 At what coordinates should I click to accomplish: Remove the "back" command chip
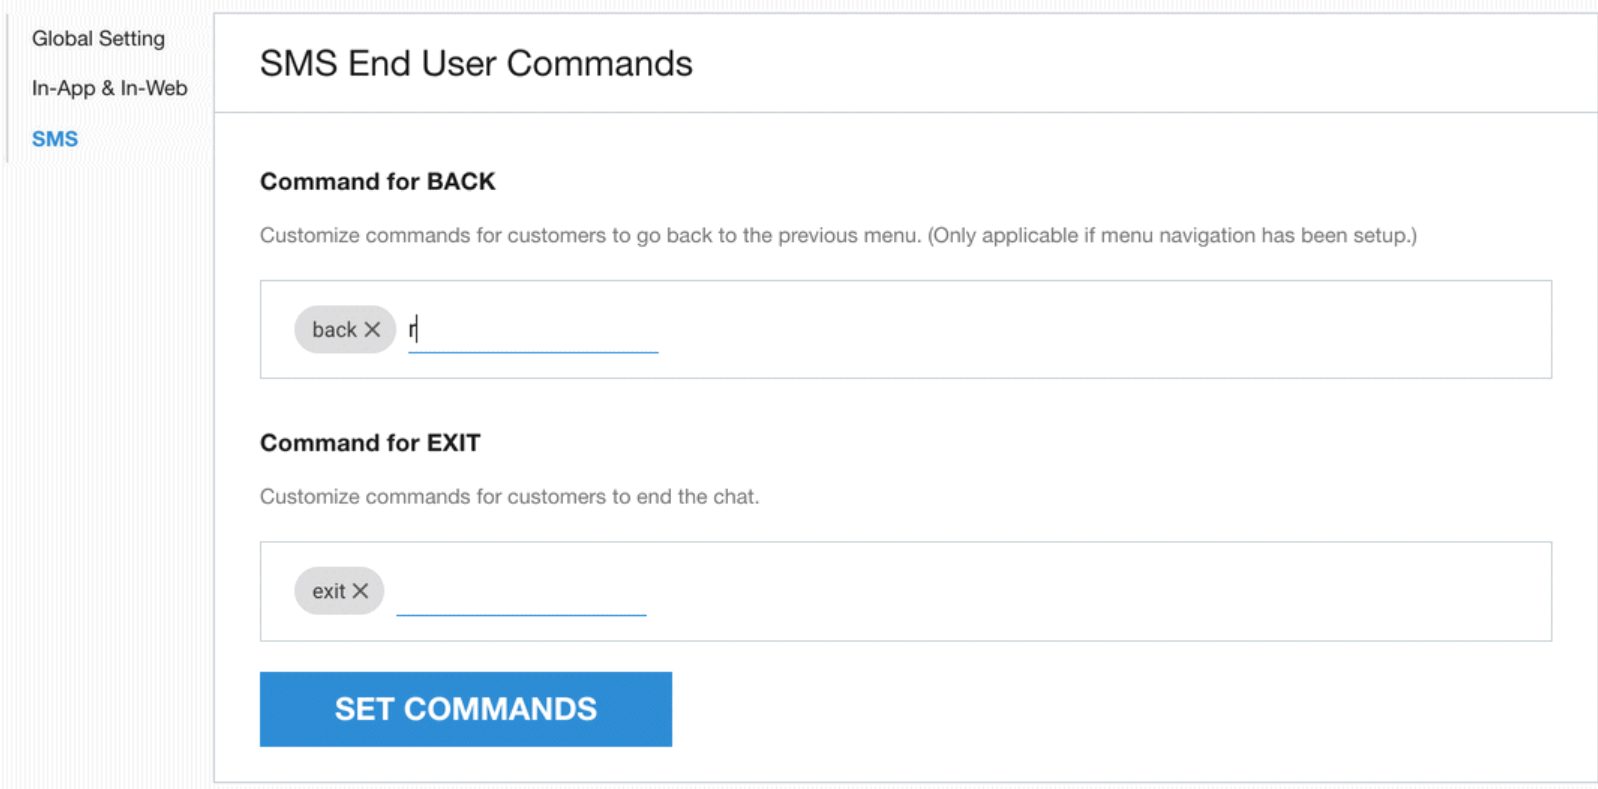[x=372, y=330]
